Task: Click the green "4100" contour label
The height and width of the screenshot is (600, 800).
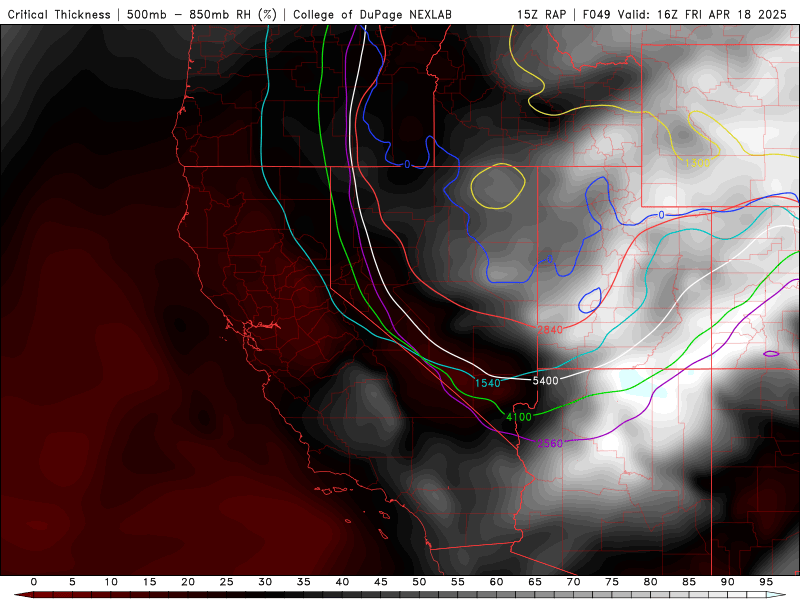Action: [519, 417]
